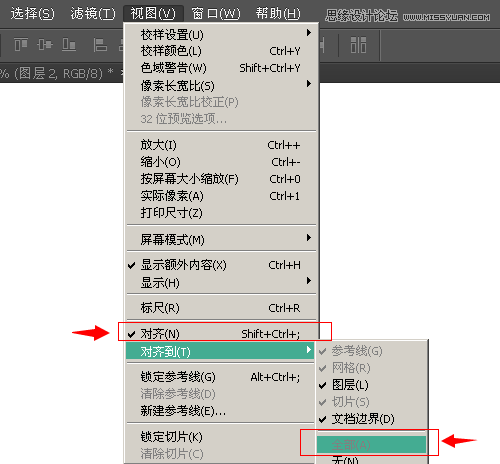Click the align bottom edges icon
The image size is (500, 464).
click(69, 44)
